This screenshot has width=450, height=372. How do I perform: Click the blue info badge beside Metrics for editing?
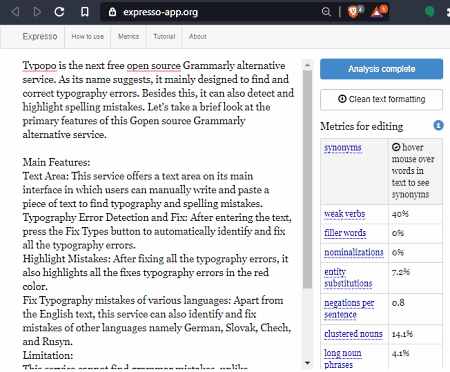coord(438,126)
